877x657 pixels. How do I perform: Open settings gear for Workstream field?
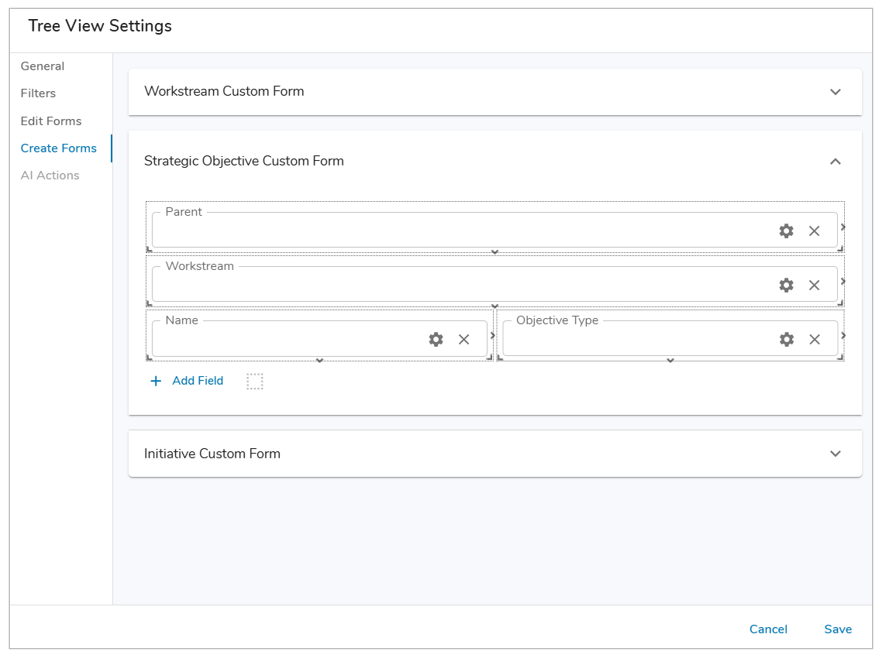[x=786, y=285]
